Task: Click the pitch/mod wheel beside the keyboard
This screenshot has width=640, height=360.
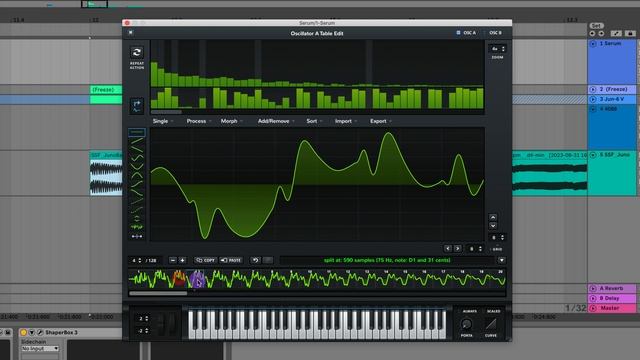Action: point(167,324)
